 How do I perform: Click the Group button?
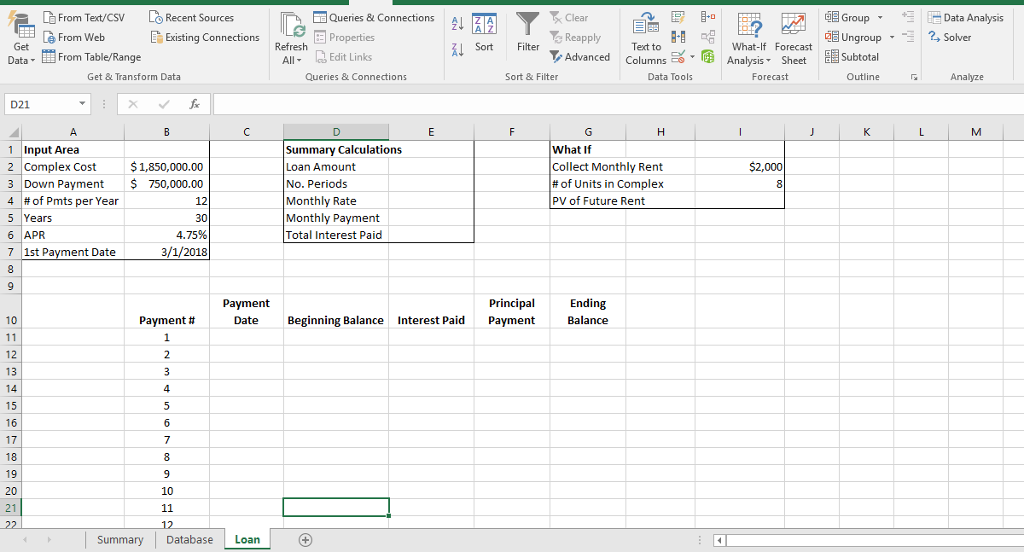tap(847, 18)
